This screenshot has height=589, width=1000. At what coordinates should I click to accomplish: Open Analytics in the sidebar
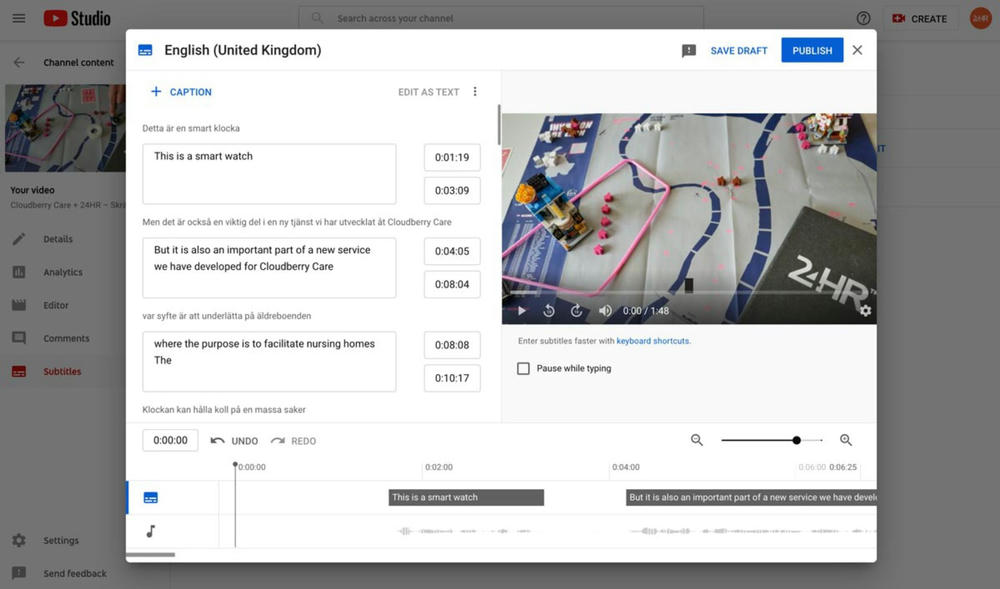pyautogui.click(x=62, y=272)
